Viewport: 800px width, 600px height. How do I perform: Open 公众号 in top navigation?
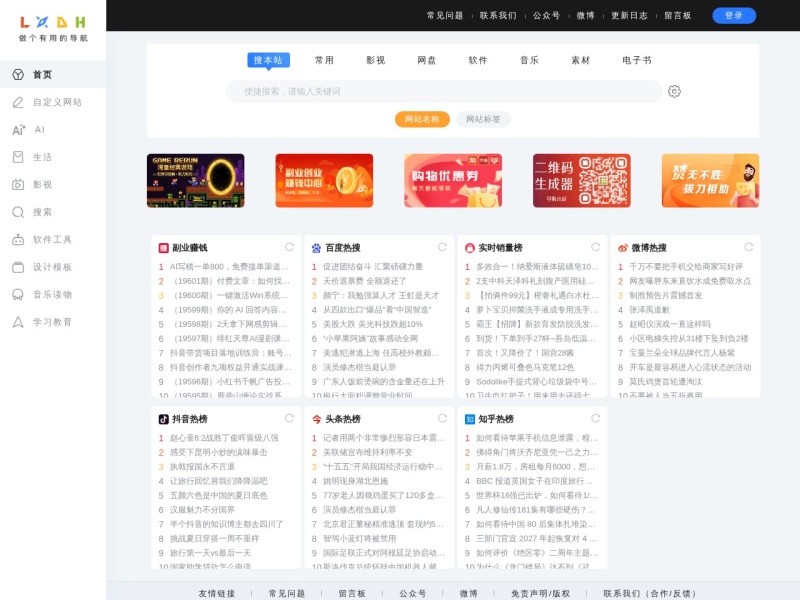point(546,15)
